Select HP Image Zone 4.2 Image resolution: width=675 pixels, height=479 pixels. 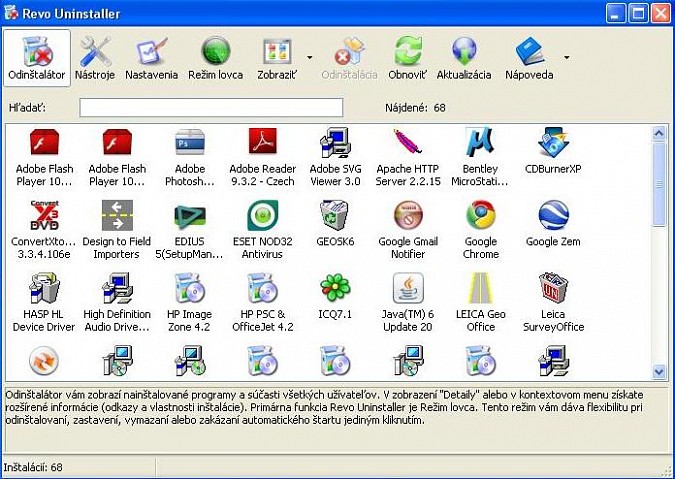pos(189,303)
